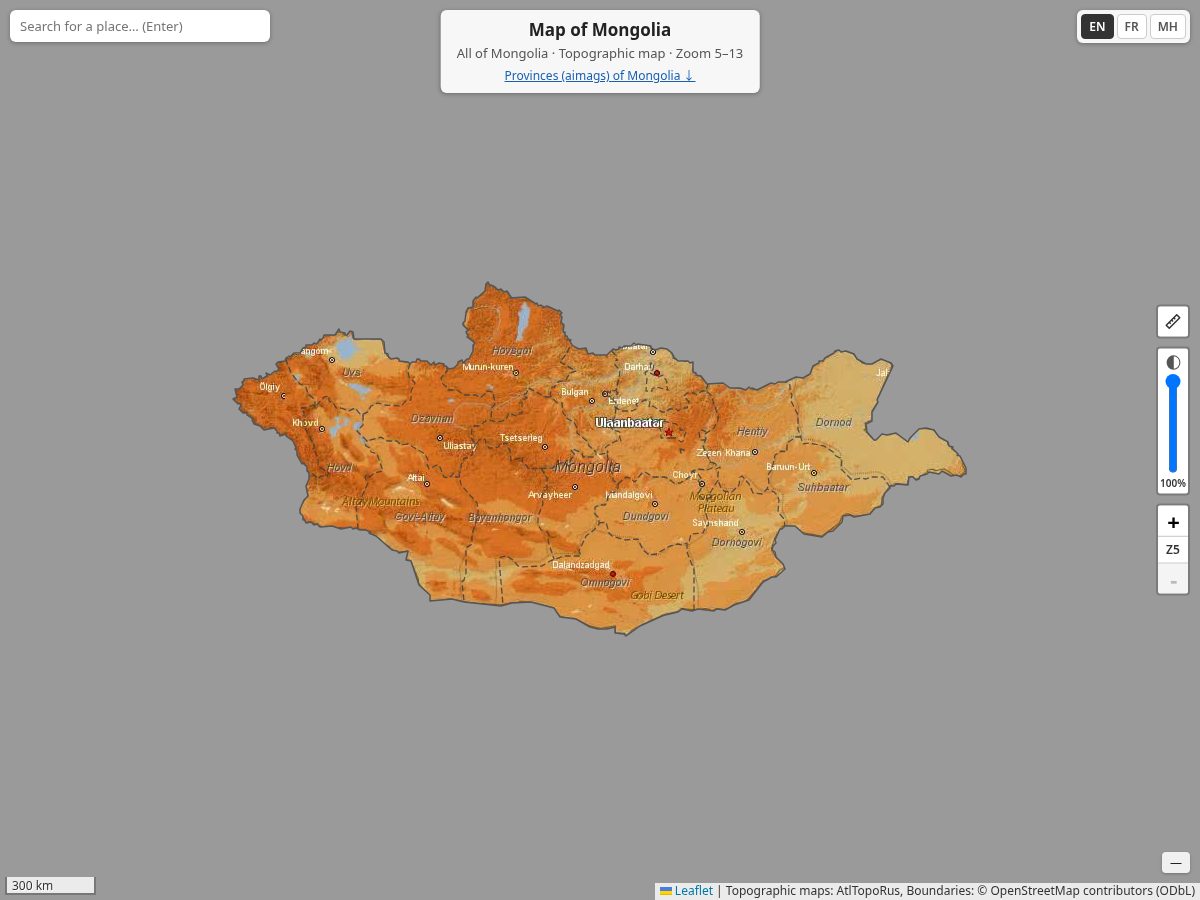Click the Murun-kuren town label
This screenshot has width=1200, height=900.
point(487,367)
